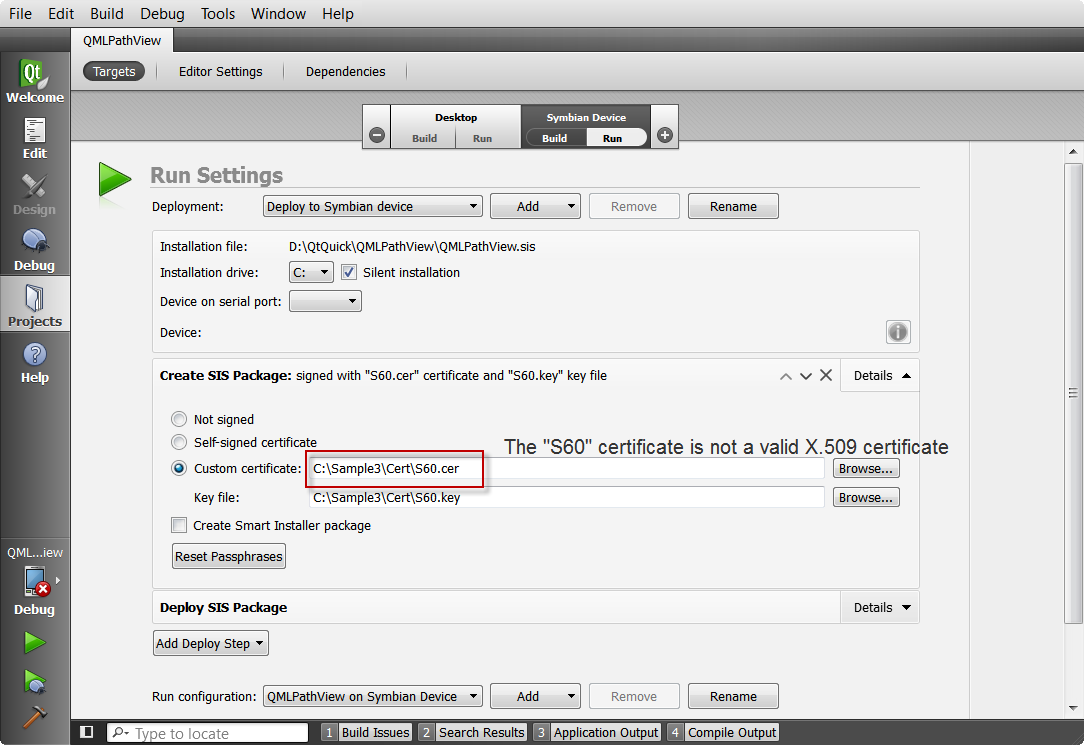Remove the Create SIS Package step
Screen dimensions: 1084x745
[825, 375]
